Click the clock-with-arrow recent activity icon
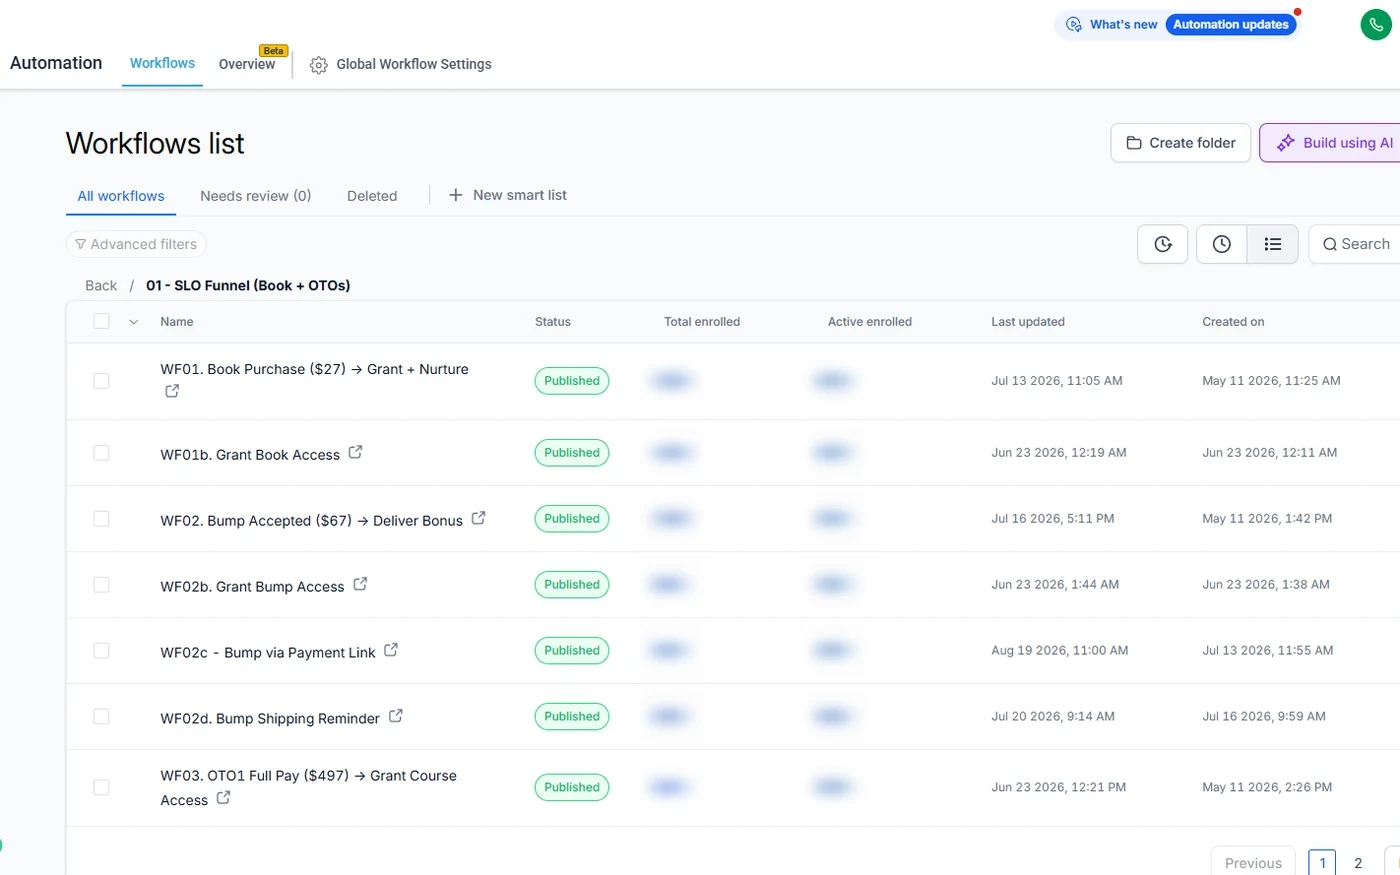The width and height of the screenshot is (1400, 875). tap(1163, 244)
